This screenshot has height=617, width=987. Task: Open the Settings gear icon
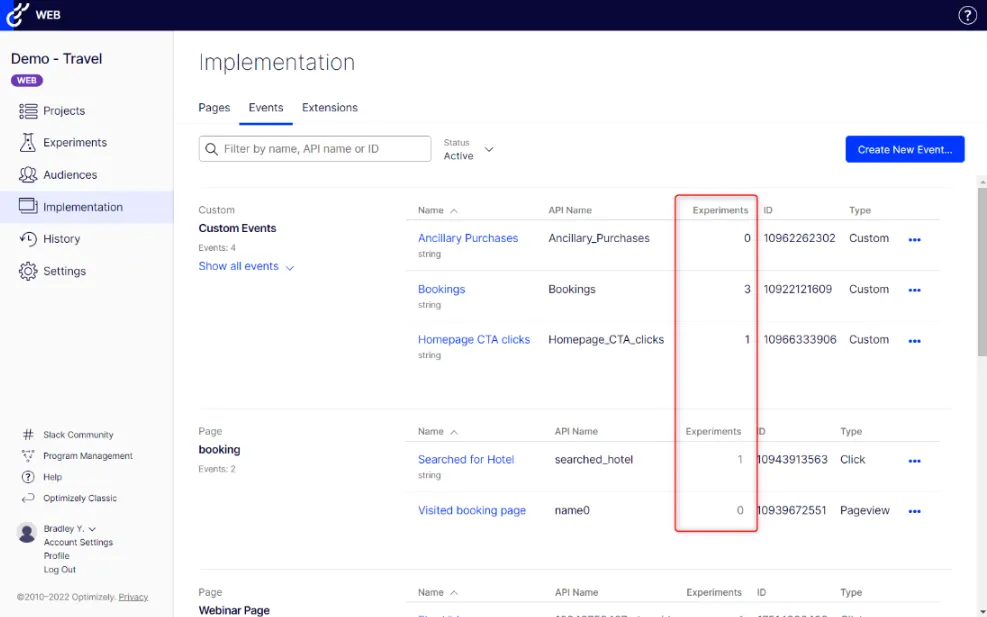28,271
